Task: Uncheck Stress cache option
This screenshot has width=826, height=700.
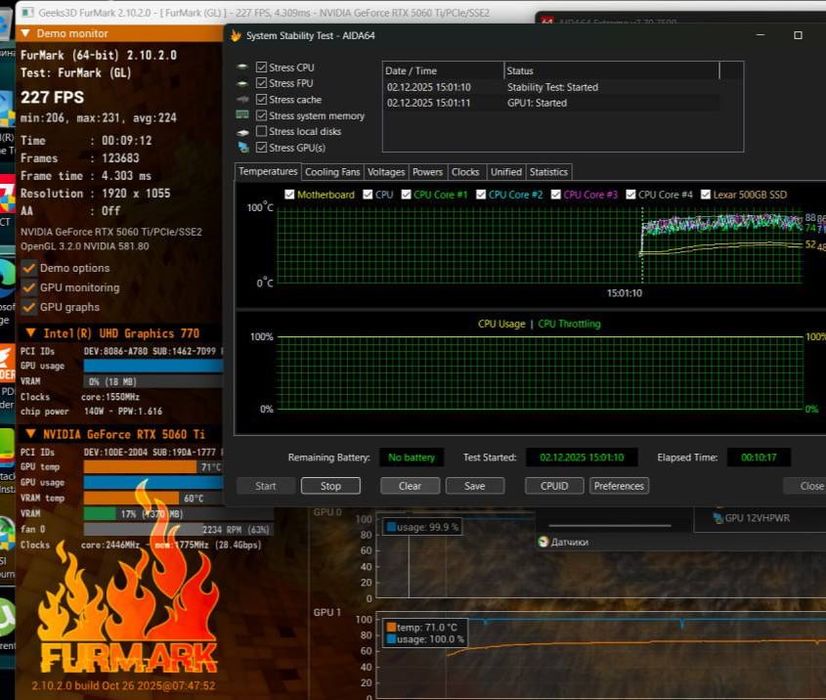Action: [261, 100]
